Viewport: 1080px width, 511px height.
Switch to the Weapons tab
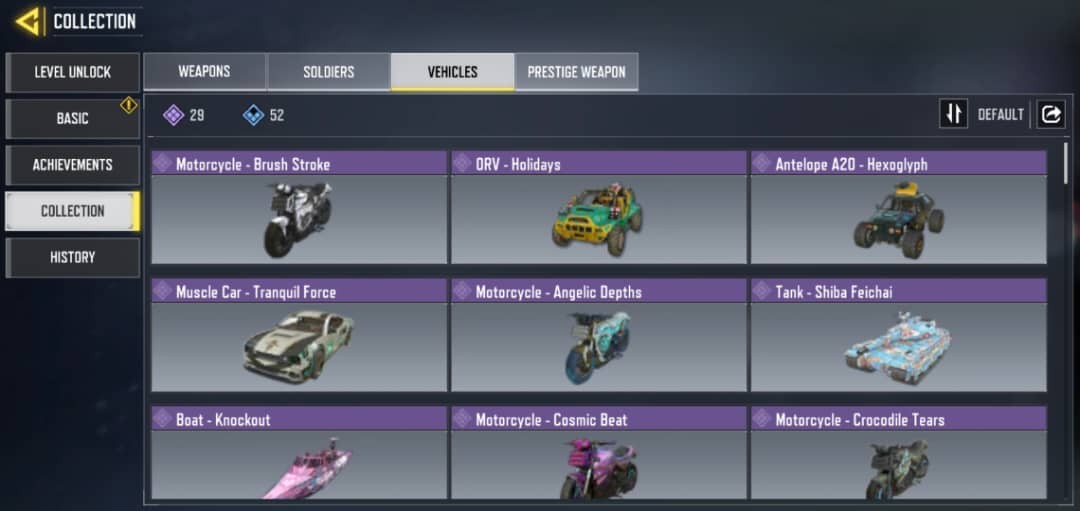point(205,72)
